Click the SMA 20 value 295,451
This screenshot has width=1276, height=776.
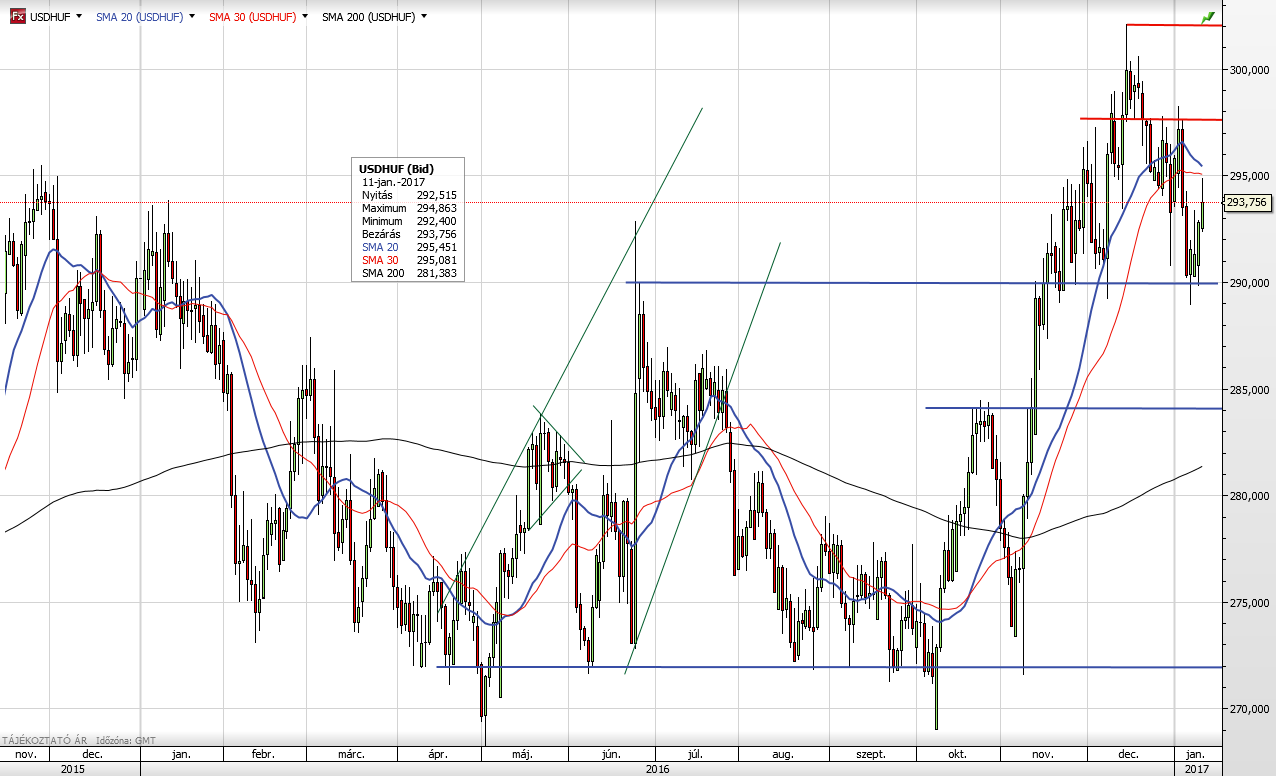tap(436, 247)
